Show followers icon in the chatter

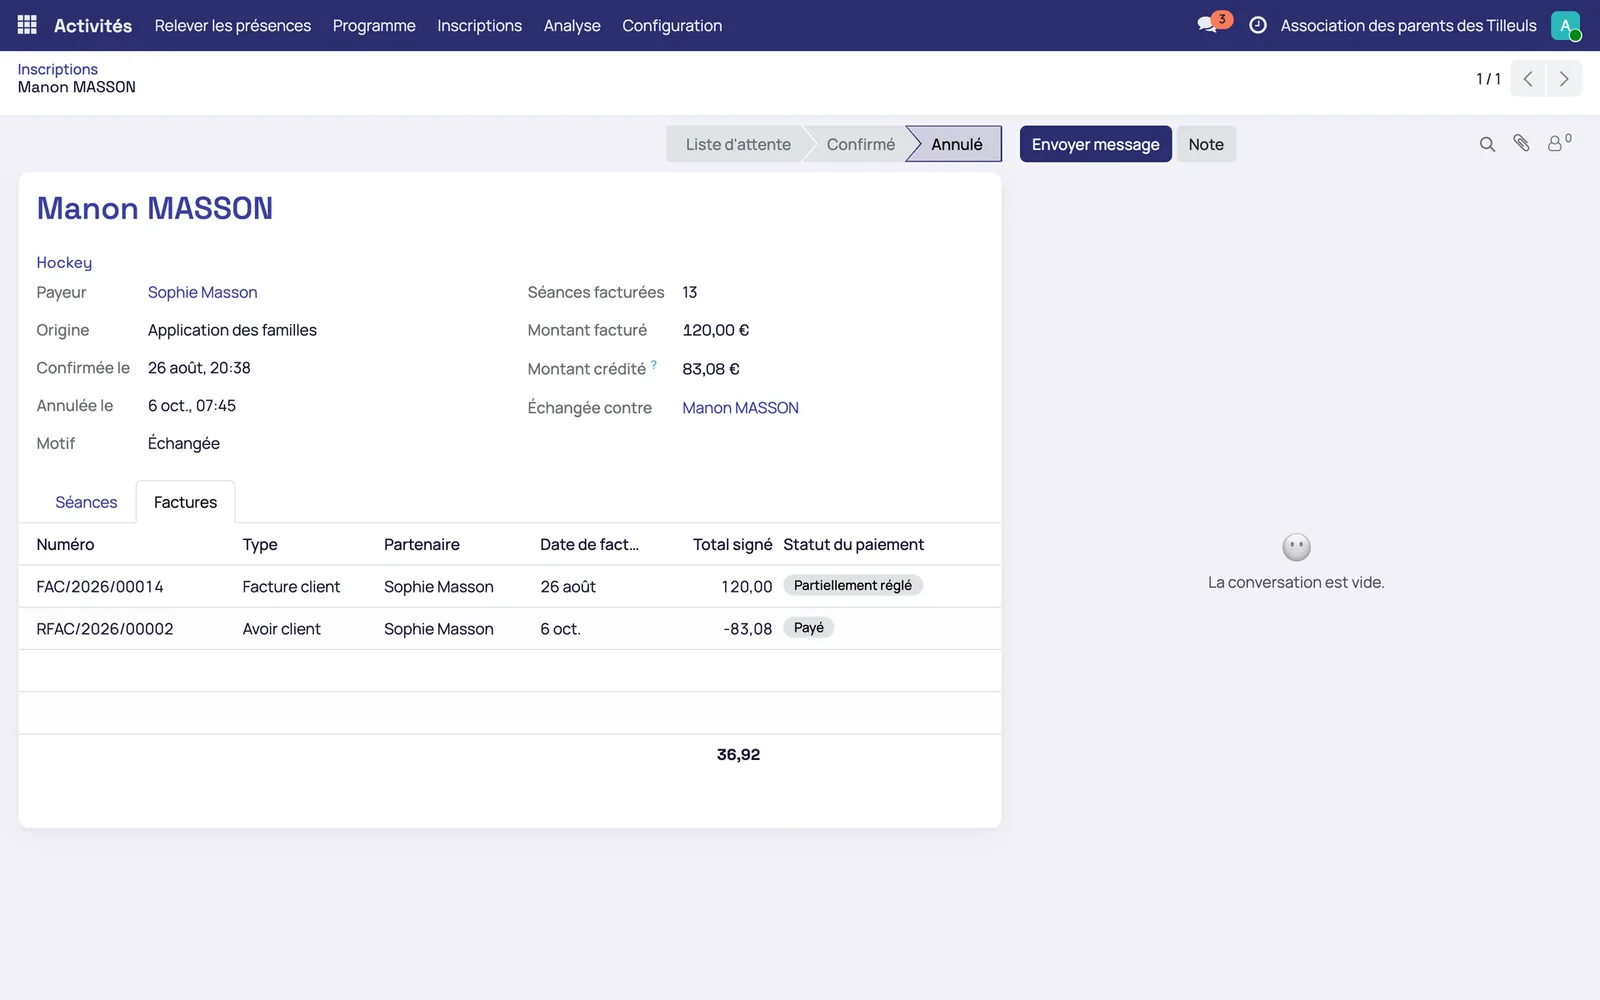tap(1558, 143)
